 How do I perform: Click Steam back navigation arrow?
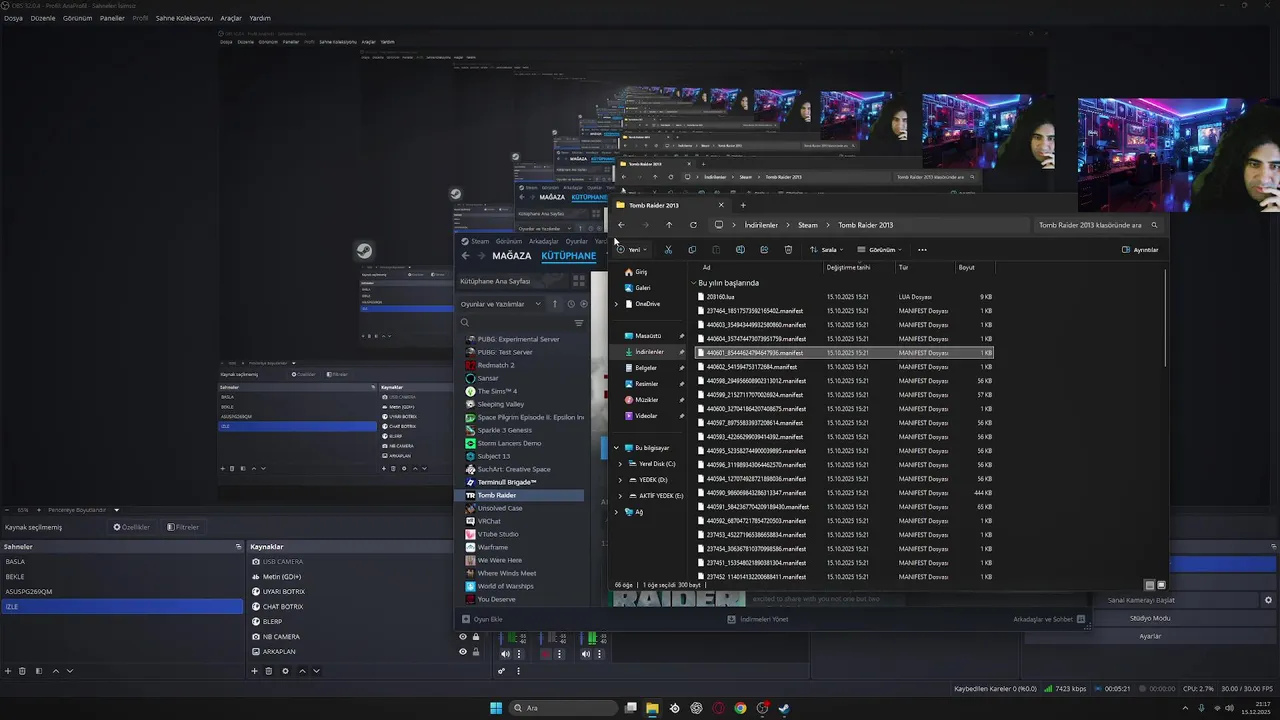[x=465, y=256]
